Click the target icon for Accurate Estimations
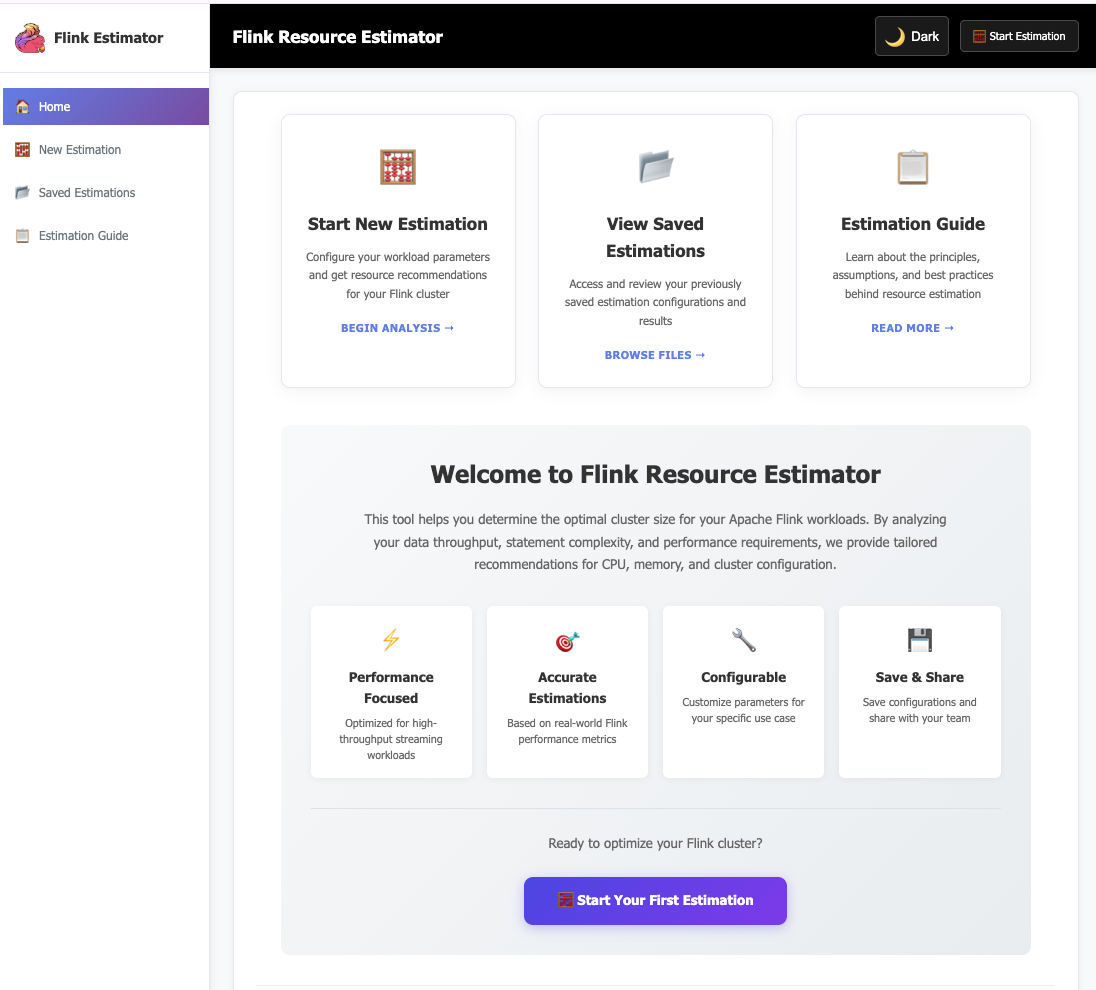 click(x=567, y=640)
